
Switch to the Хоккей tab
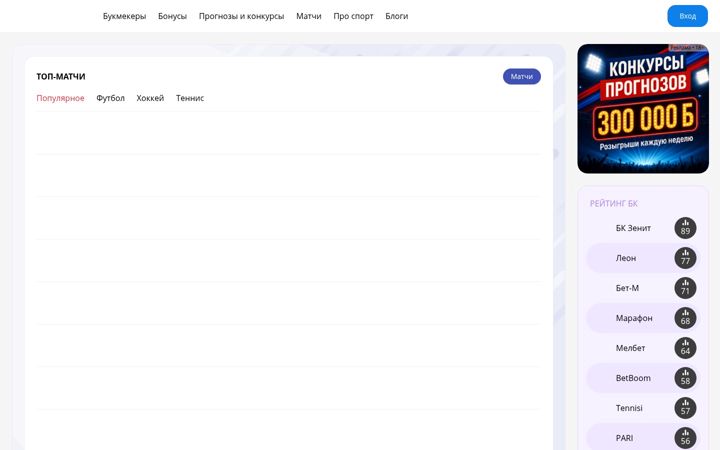coord(150,98)
